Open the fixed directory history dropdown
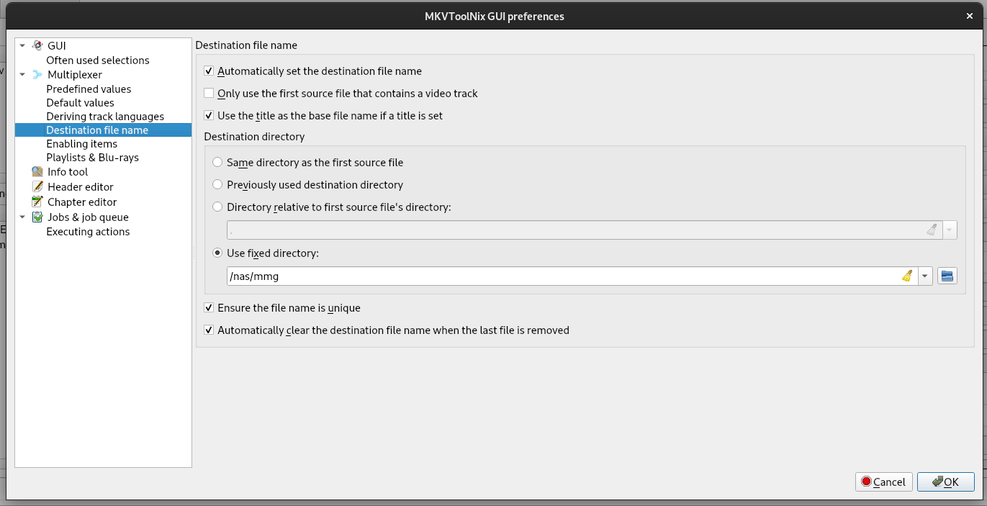This screenshot has height=506, width=987. [x=925, y=276]
